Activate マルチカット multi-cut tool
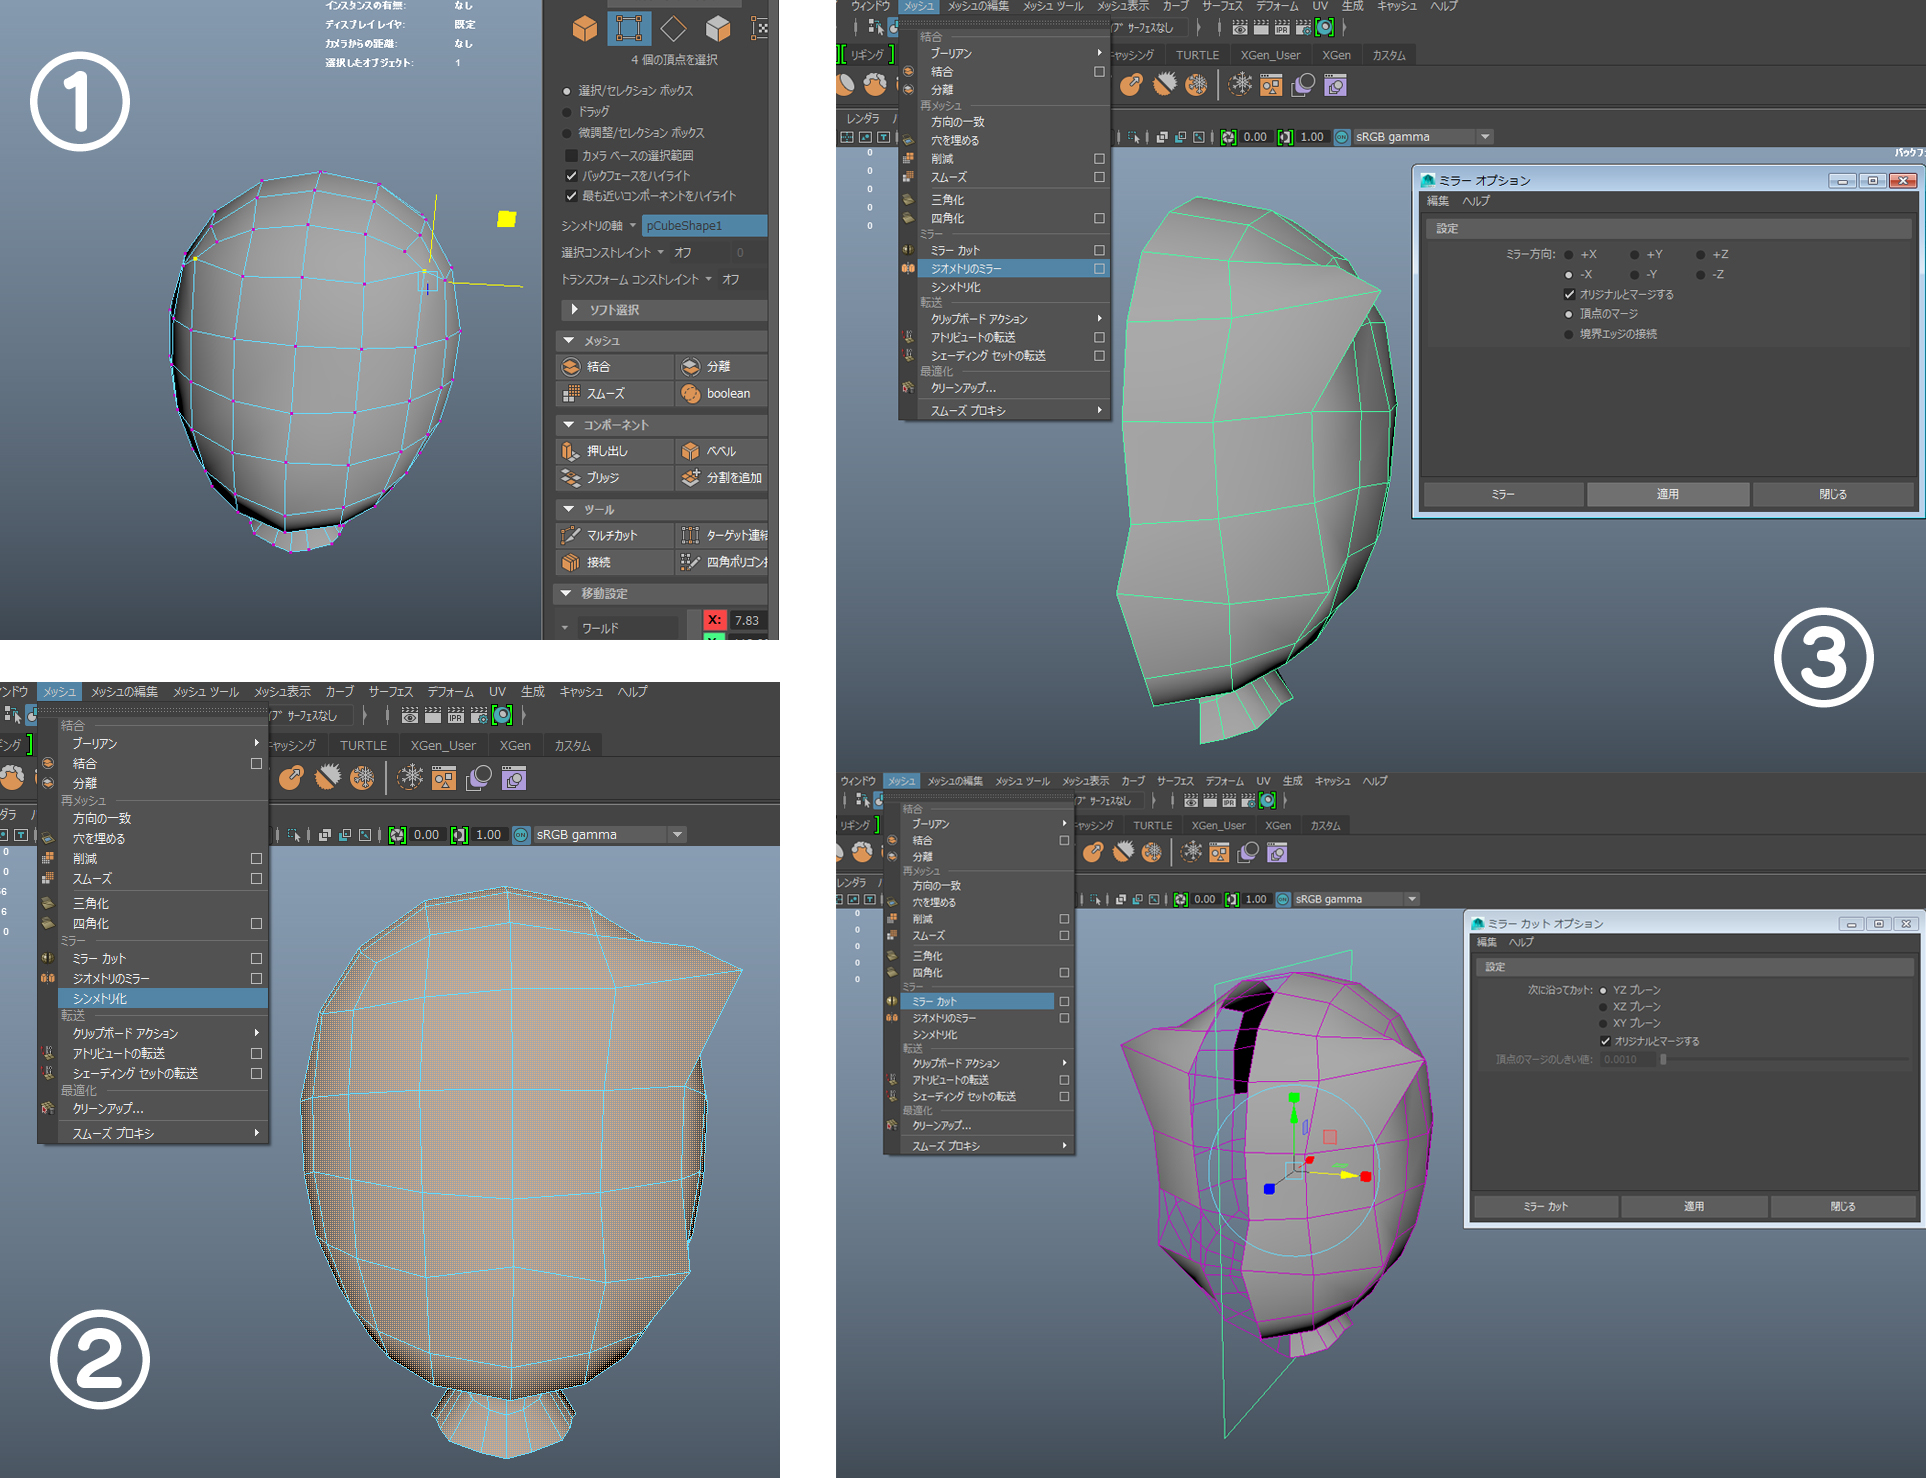The height and width of the screenshot is (1478, 1926). tap(614, 536)
